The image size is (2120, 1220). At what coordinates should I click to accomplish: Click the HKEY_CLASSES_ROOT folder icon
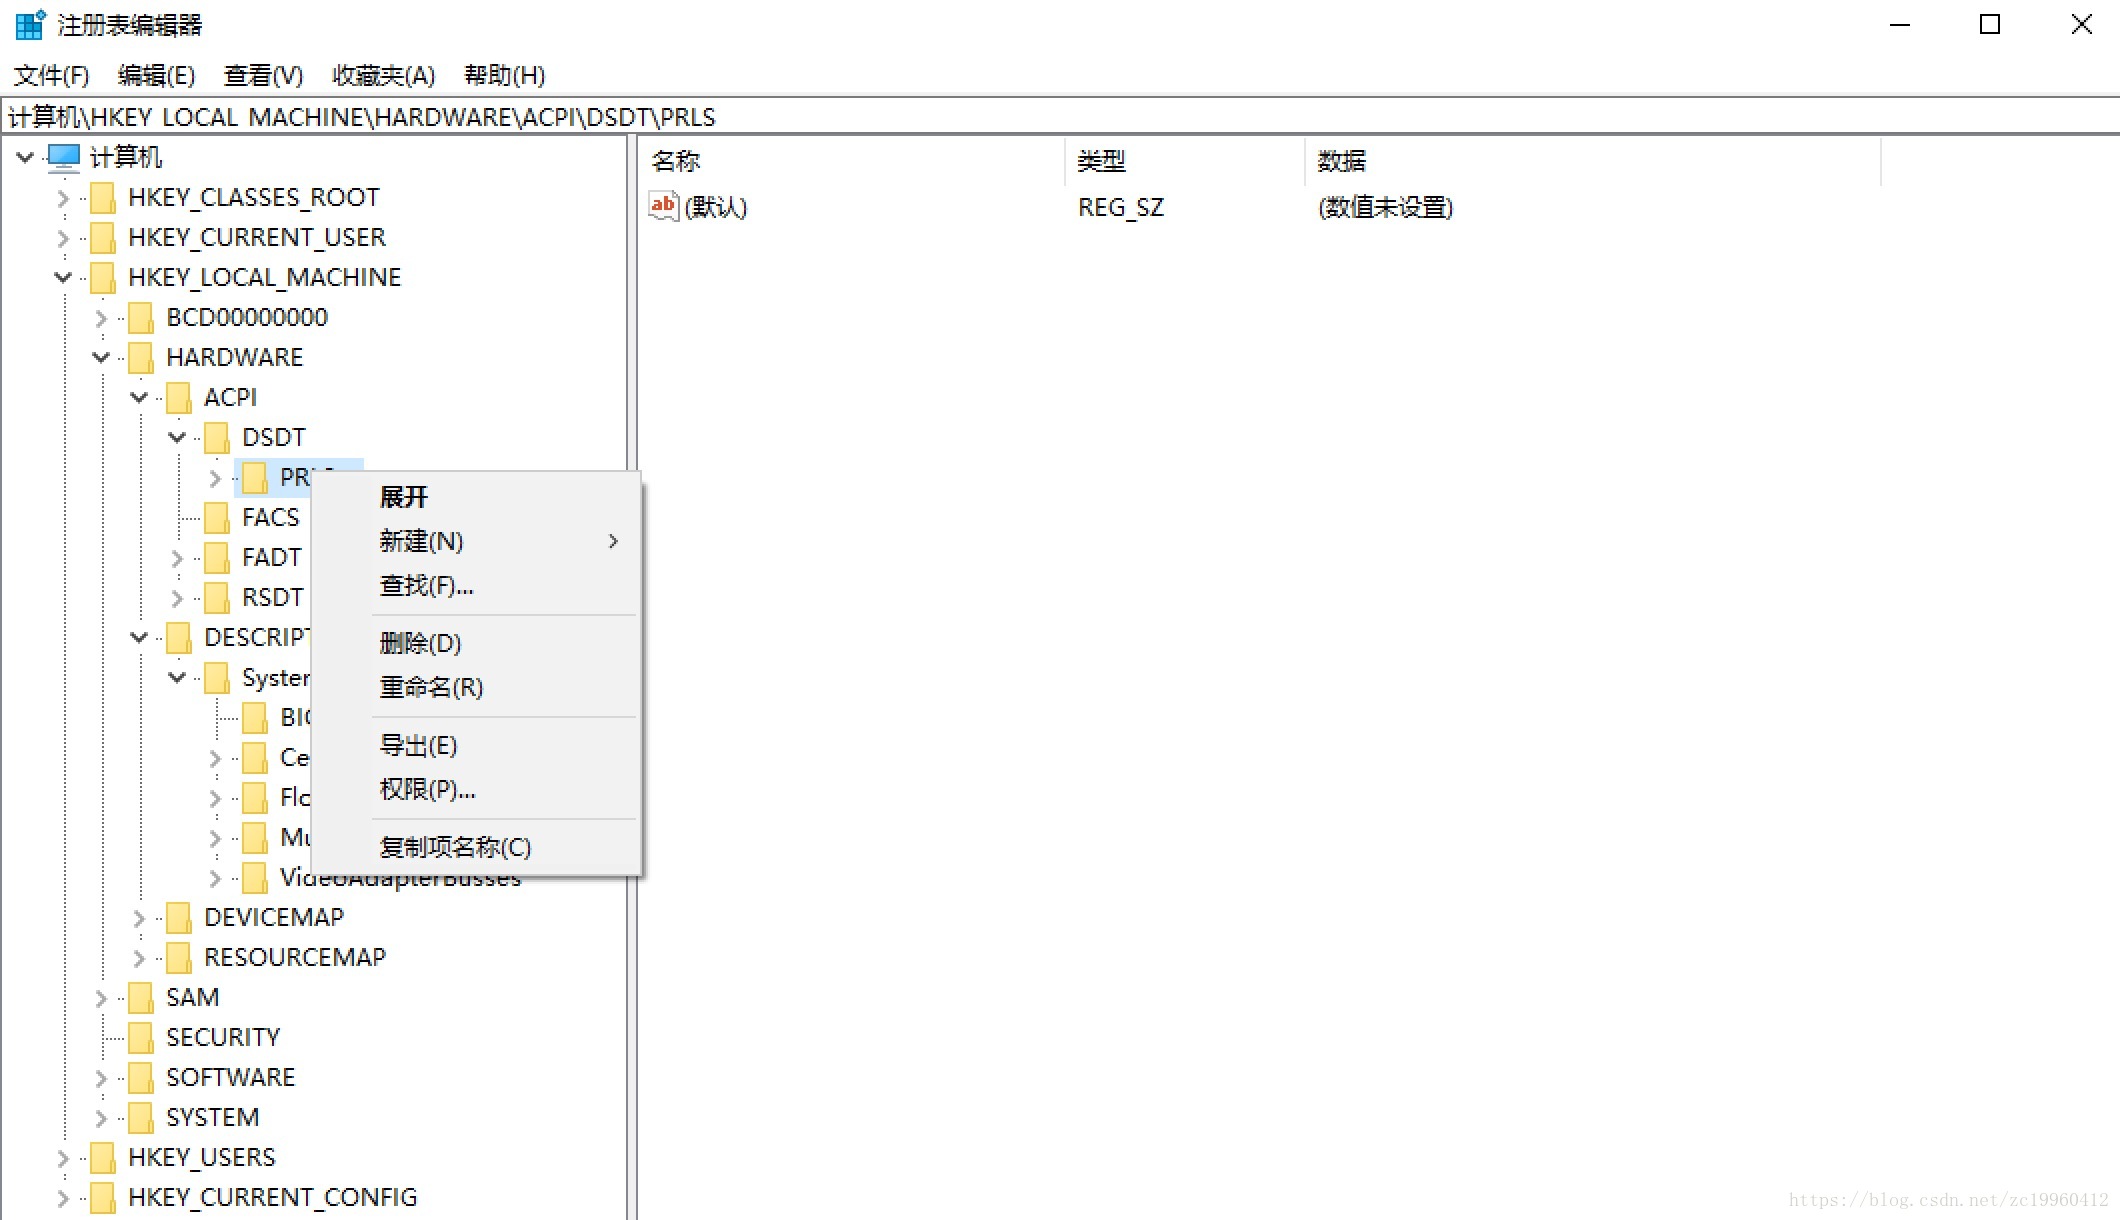(x=103, y=198)
